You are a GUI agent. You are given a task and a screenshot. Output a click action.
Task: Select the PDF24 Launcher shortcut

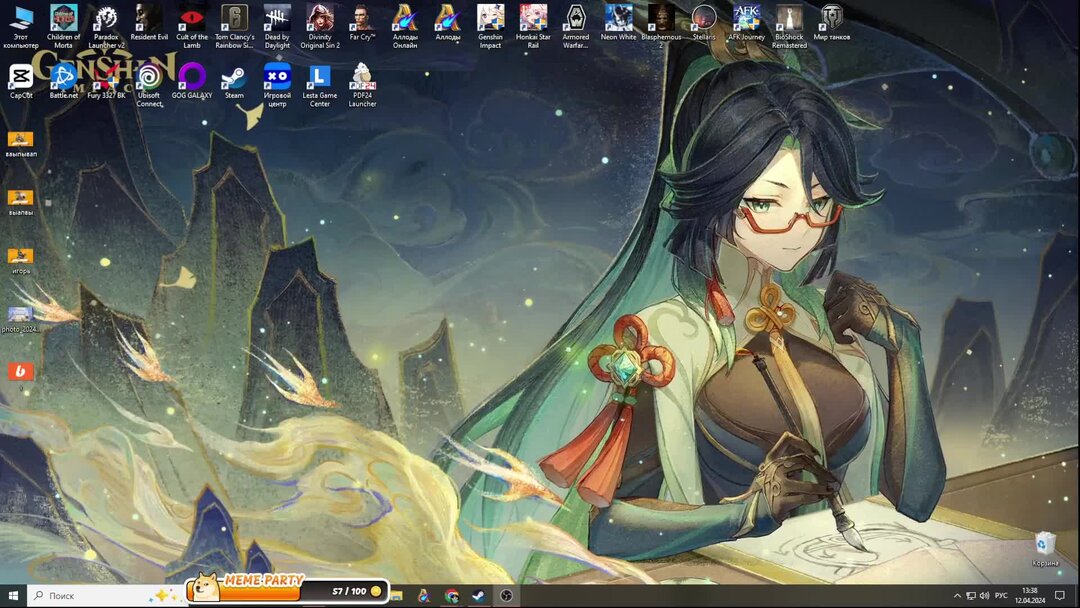coord(362,85)
